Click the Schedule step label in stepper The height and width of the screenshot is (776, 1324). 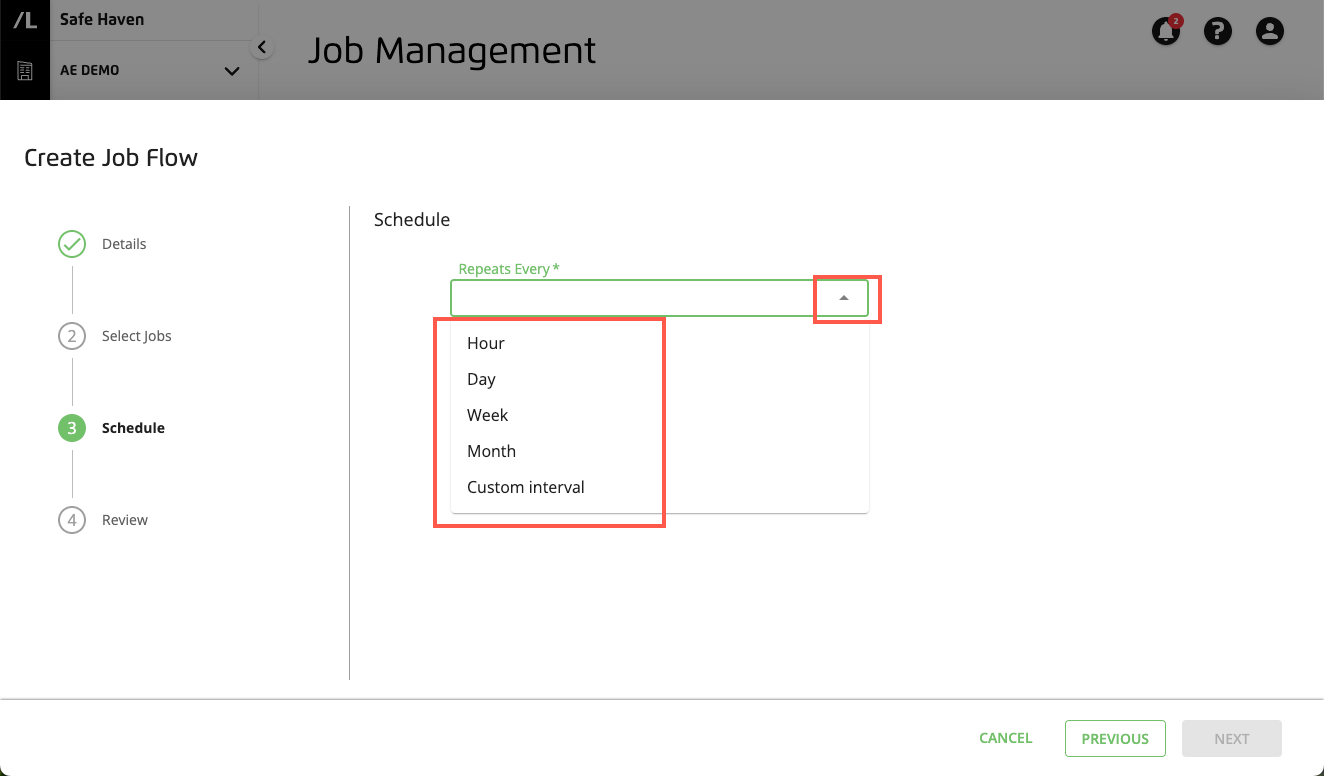133,428
